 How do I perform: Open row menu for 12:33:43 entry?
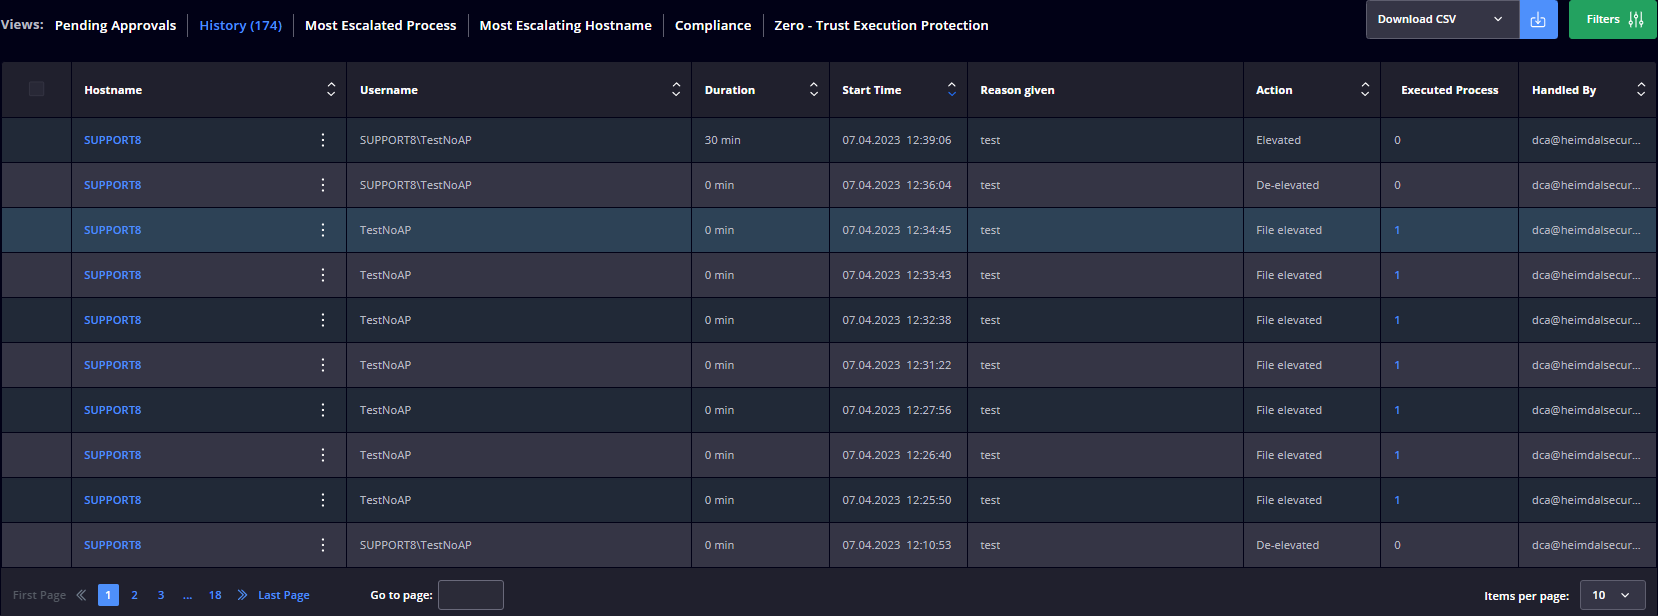pos(322,275)
